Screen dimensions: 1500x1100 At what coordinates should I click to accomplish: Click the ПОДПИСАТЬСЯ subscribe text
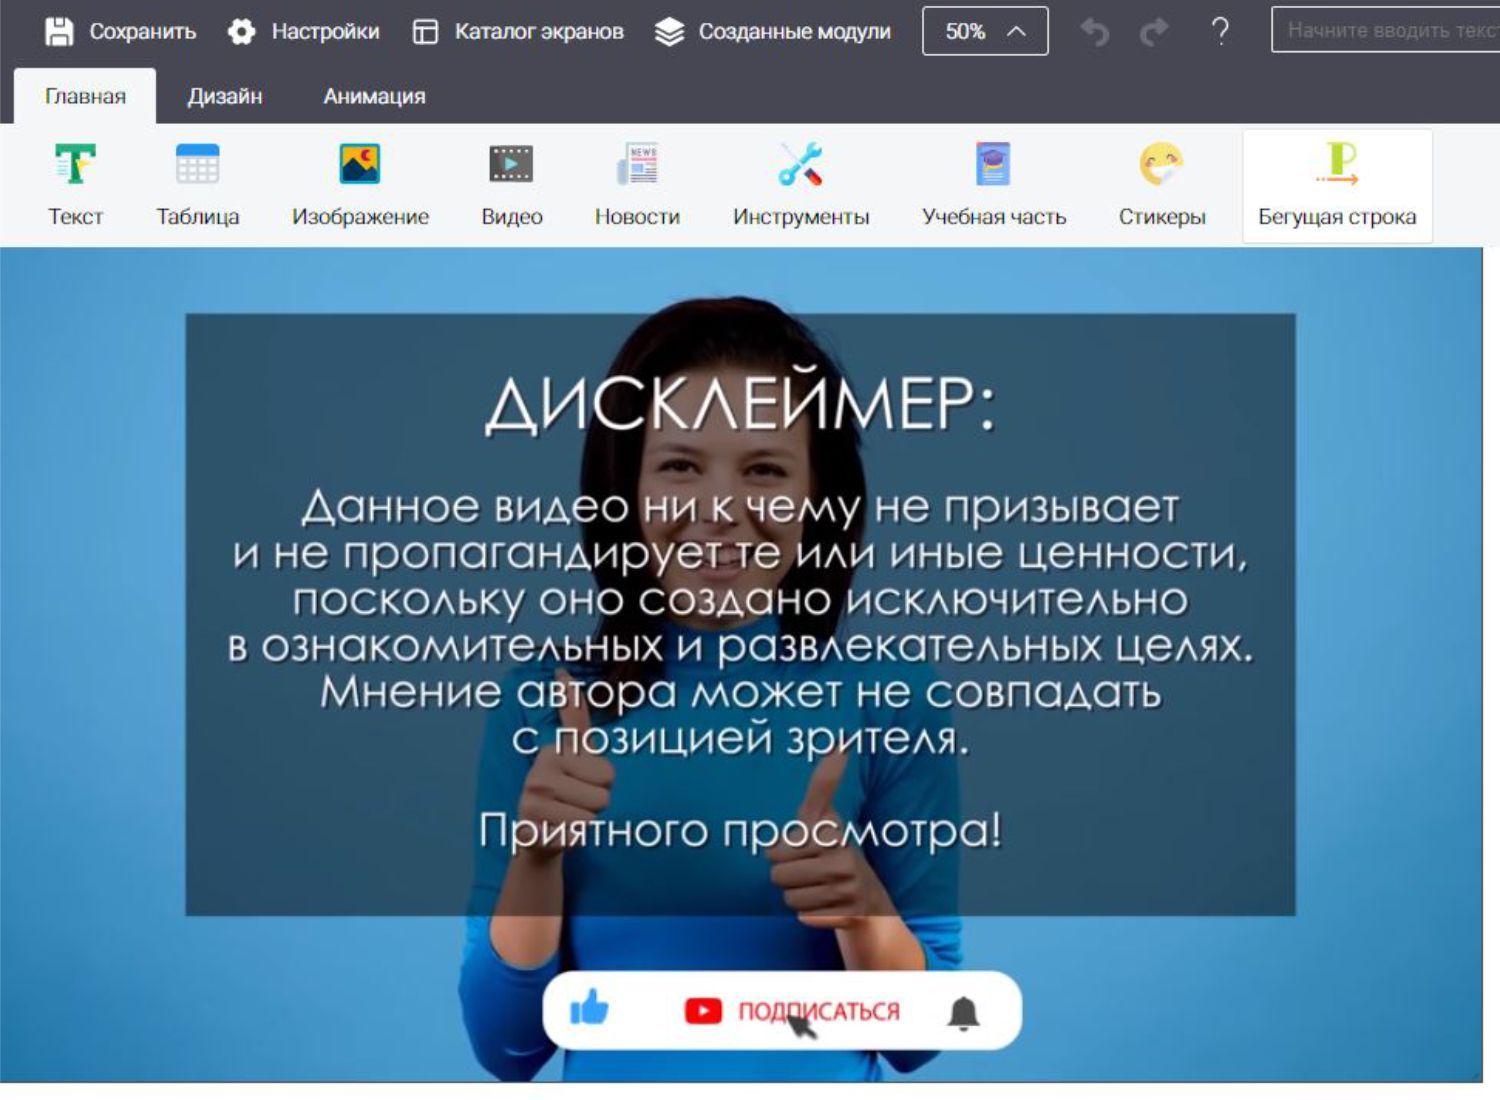pos(819,1011)
